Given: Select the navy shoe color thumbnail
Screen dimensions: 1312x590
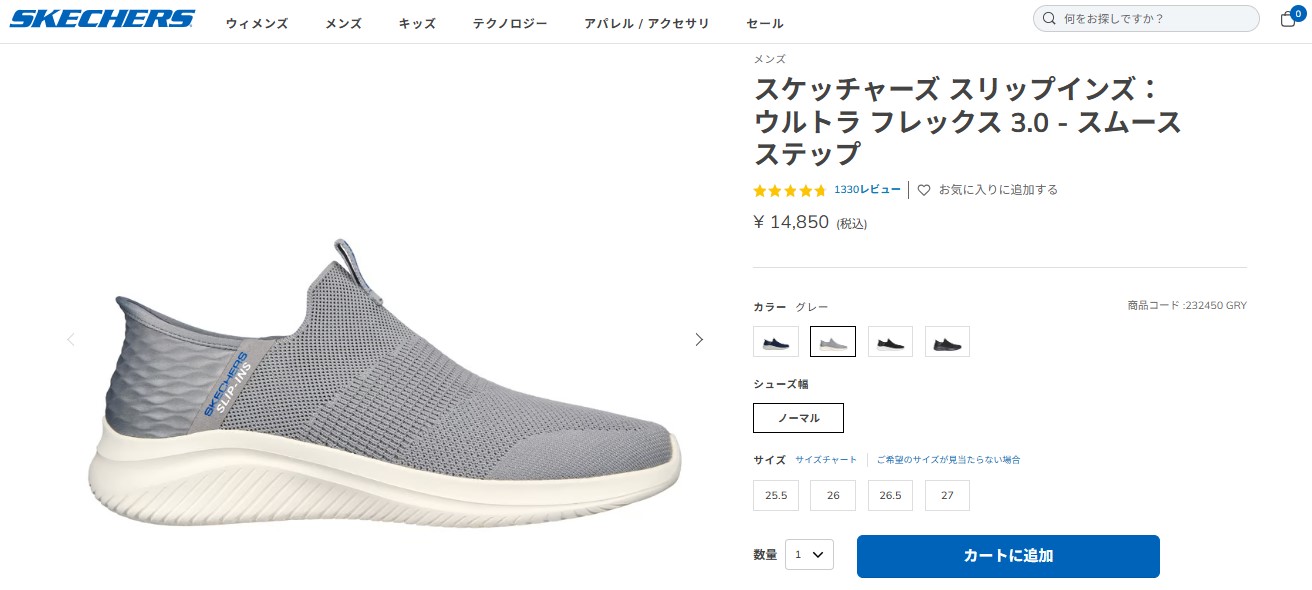Looking at the screenshot, I should (x=776, y=341).
